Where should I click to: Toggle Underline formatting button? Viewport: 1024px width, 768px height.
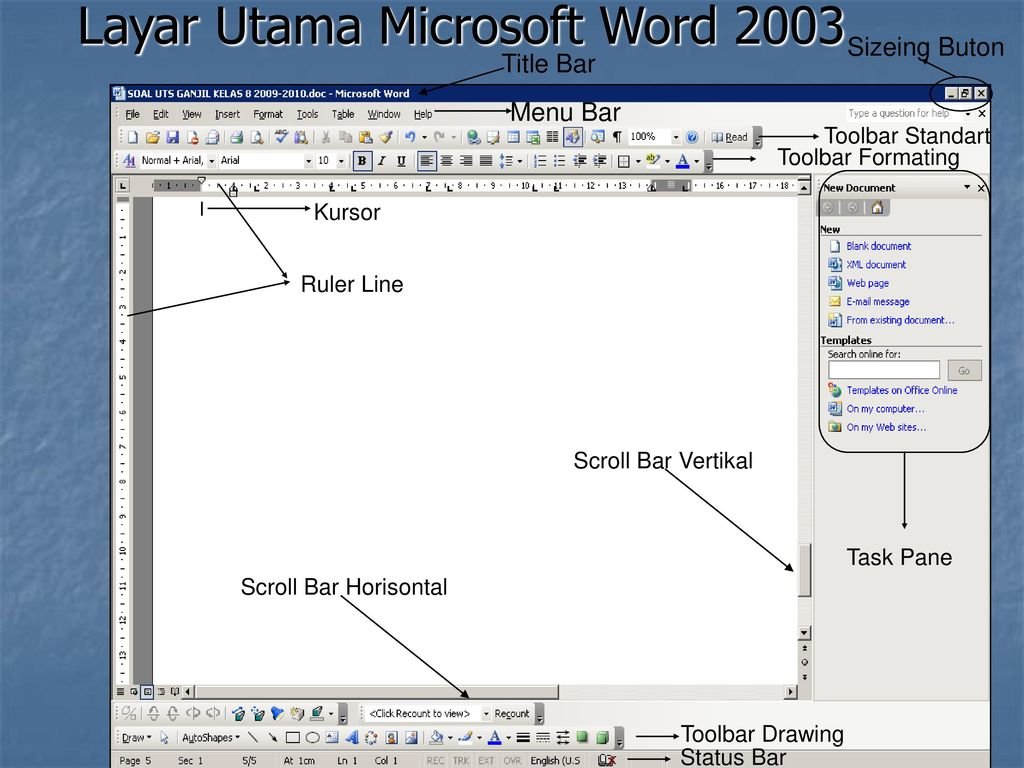[401, 161]
